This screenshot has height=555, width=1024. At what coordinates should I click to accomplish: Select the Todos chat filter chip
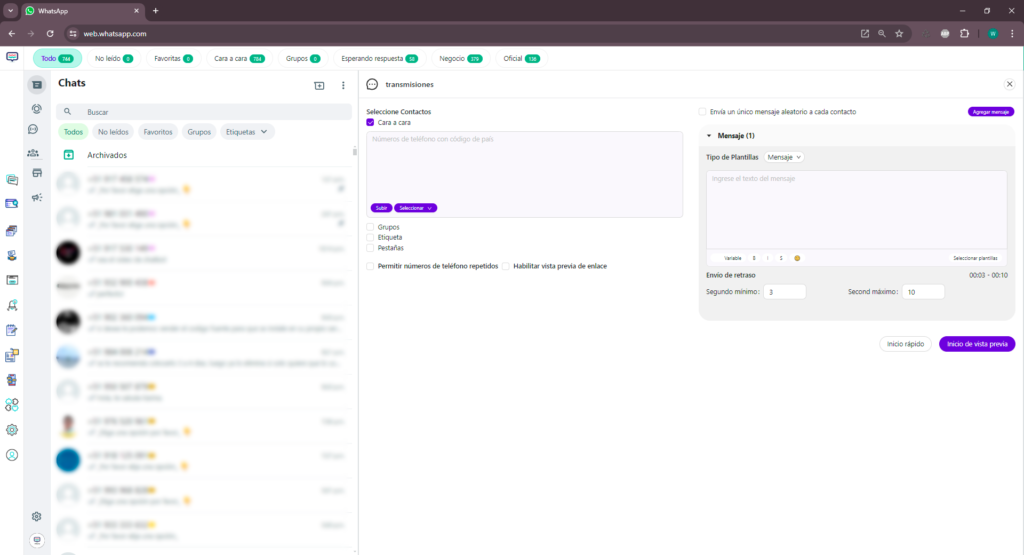point(73,132)
